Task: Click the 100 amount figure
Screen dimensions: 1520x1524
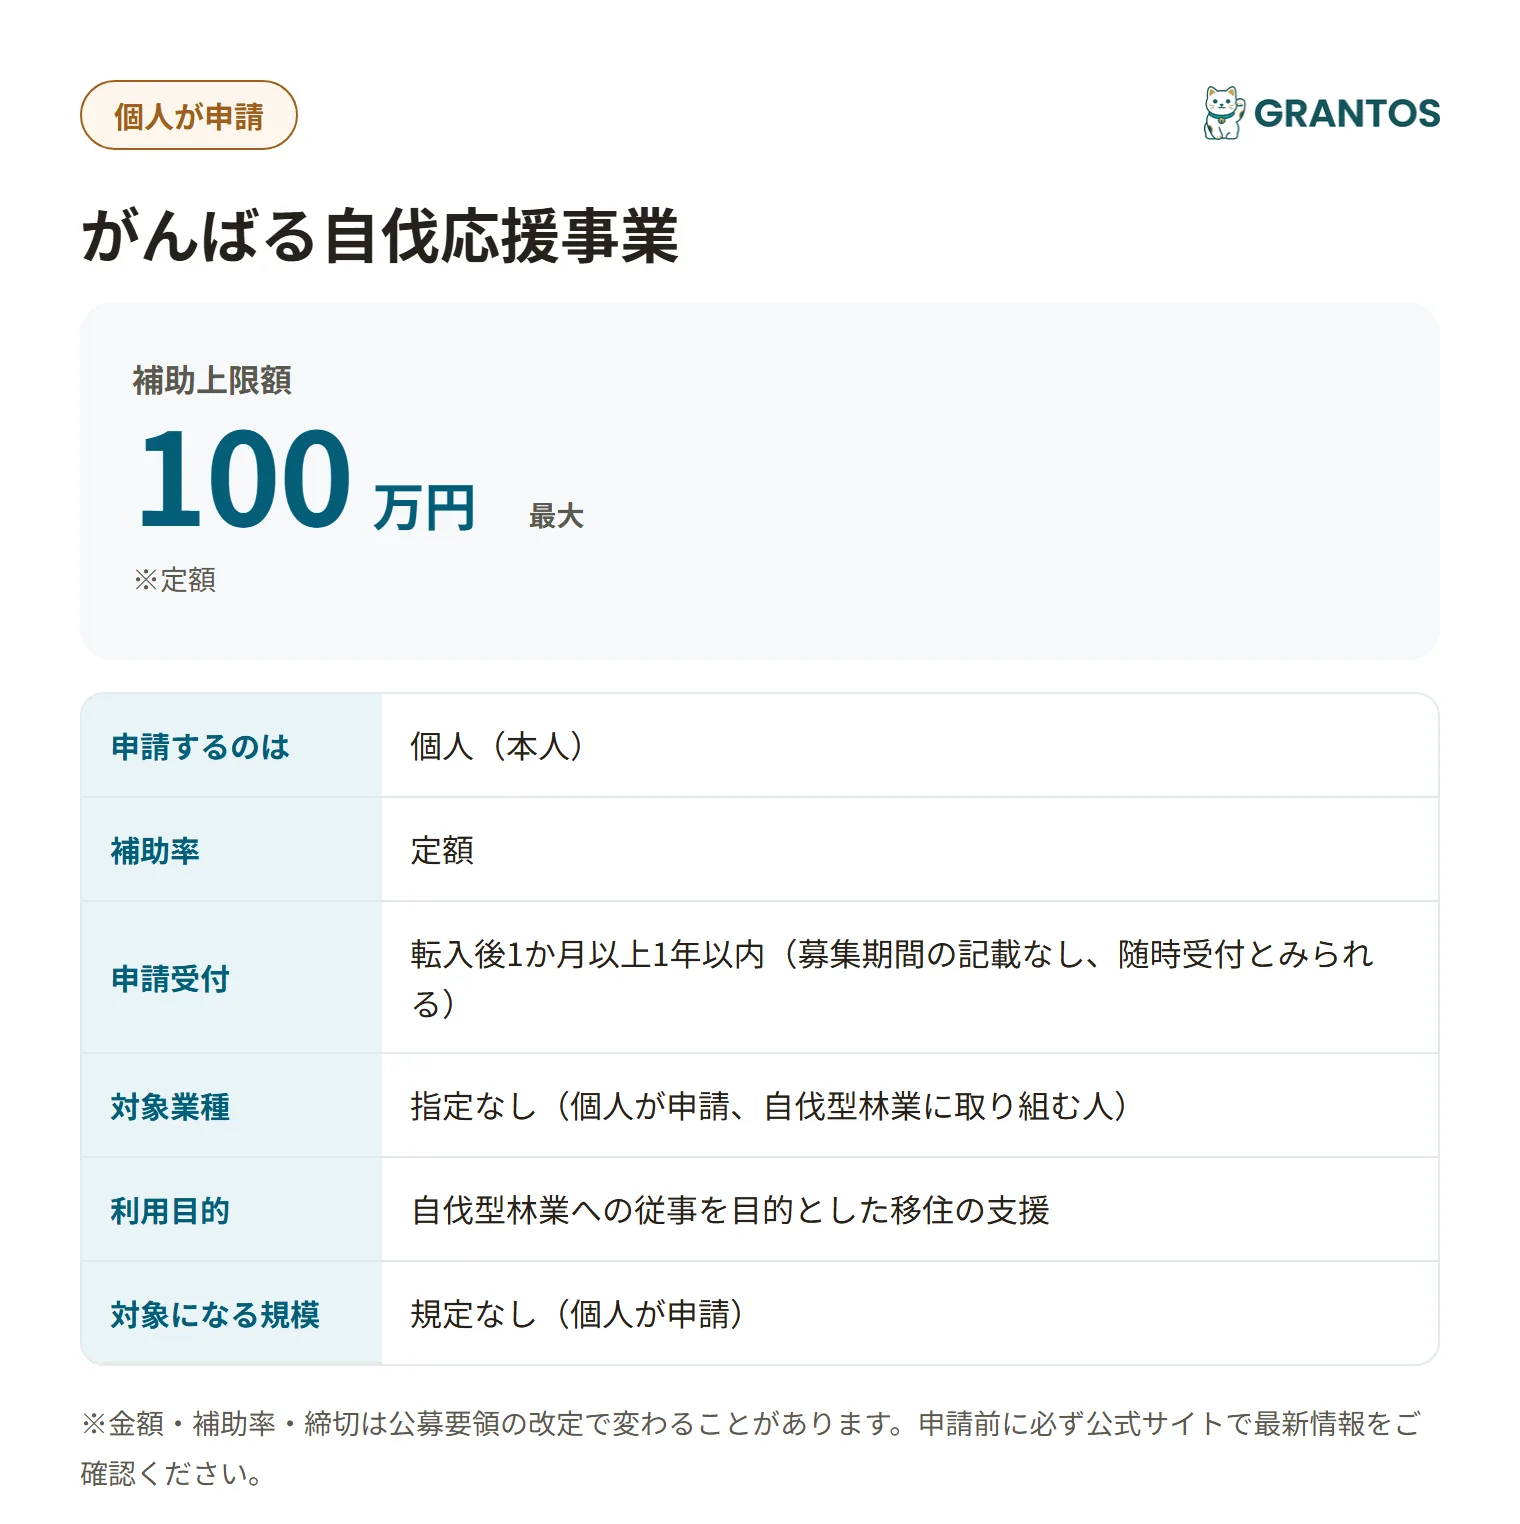Action: tap(245, 478)
